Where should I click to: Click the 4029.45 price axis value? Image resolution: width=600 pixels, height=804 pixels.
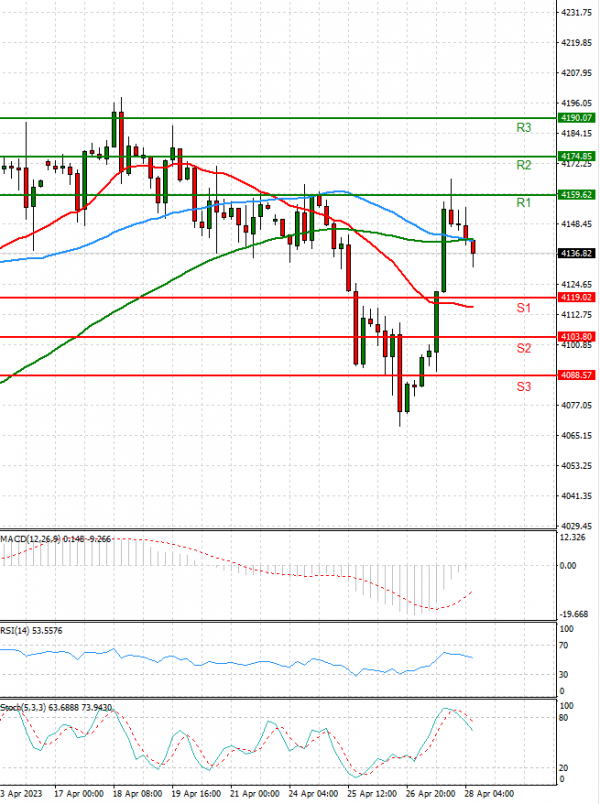point(576,526)
